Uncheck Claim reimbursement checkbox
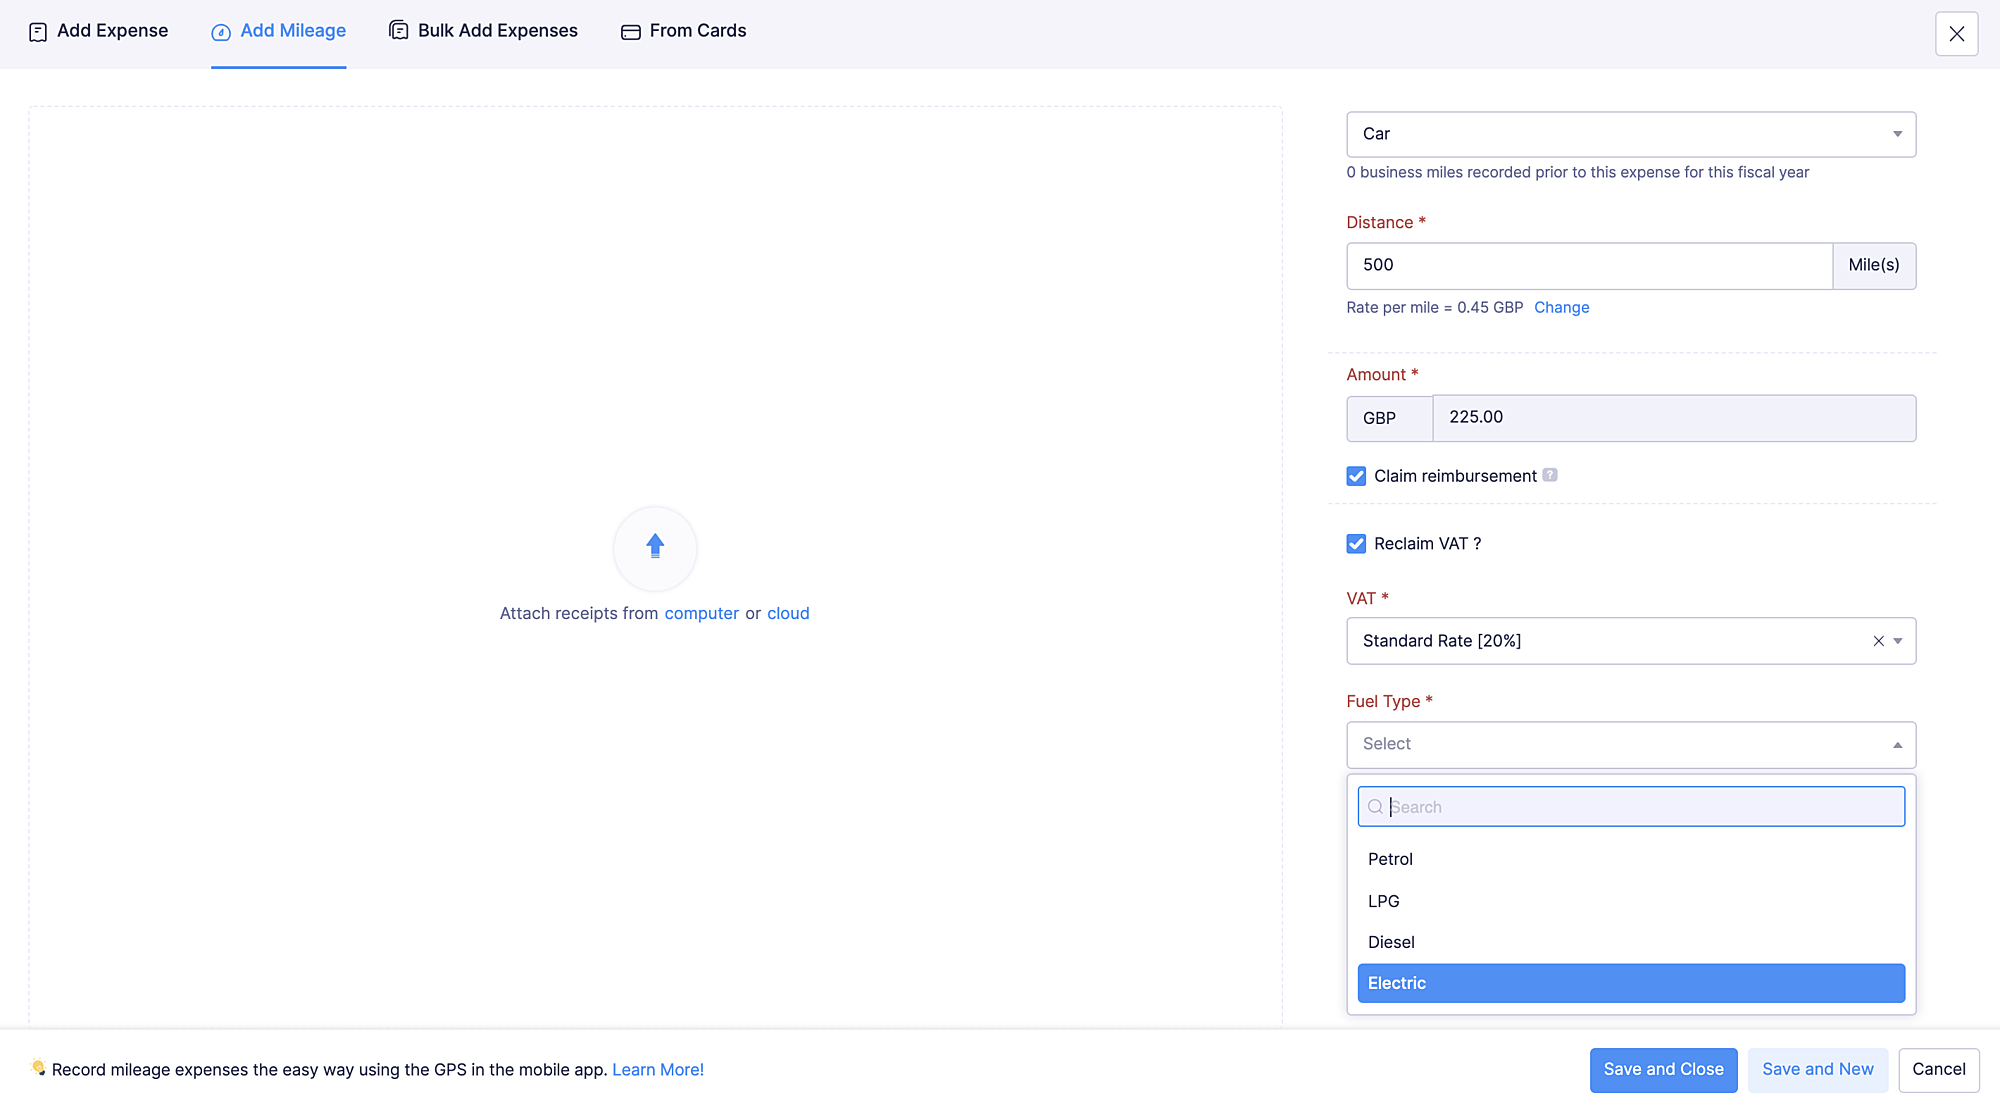This screenshot has width=2000, height=1110. click(x=1356, y=476)
